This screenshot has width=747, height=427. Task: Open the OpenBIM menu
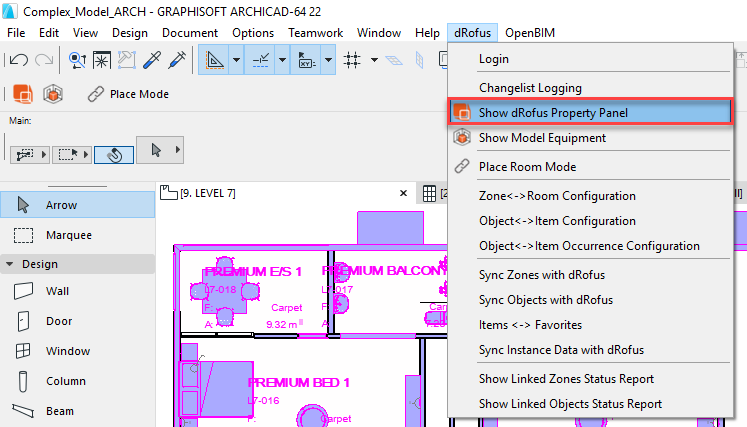530,33
